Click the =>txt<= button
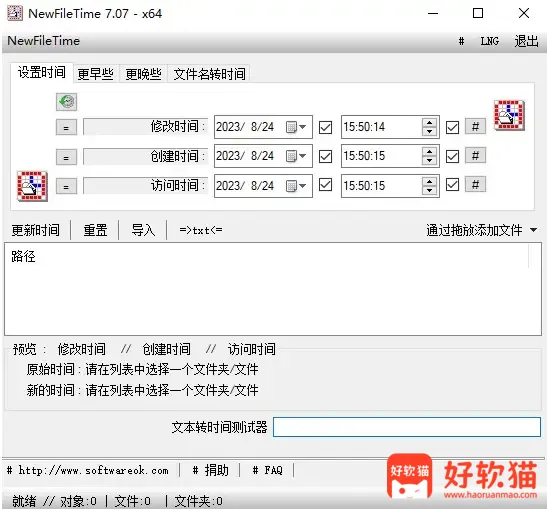This screenshot has width=547, height=509. pos(201,230)
